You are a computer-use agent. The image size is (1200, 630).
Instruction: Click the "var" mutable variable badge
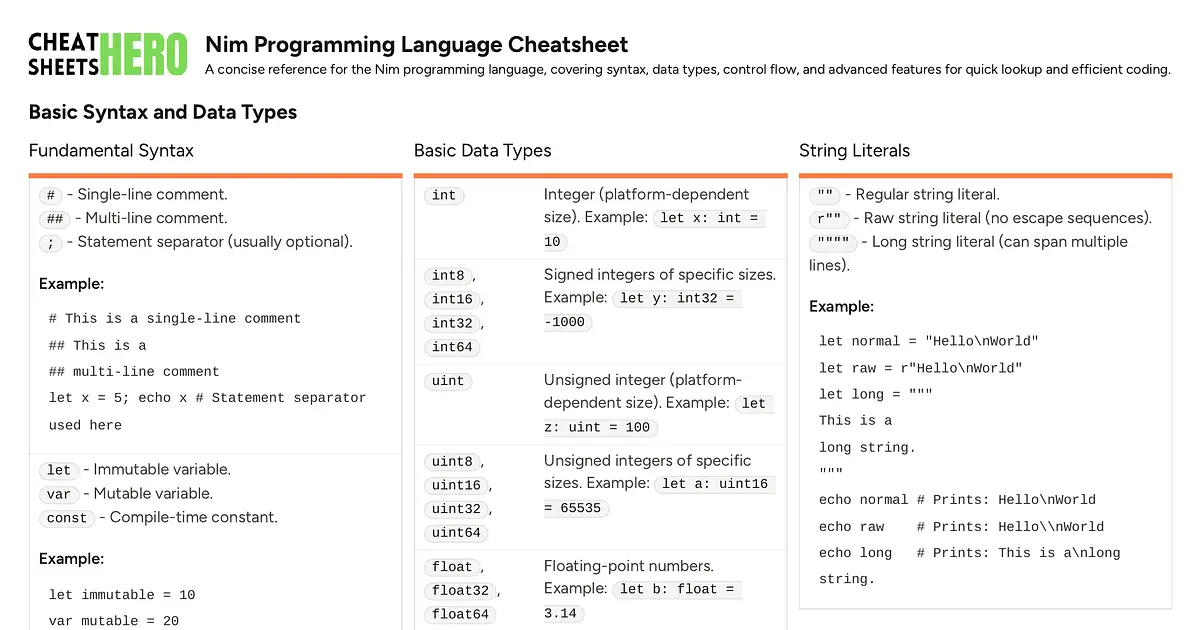59,494
